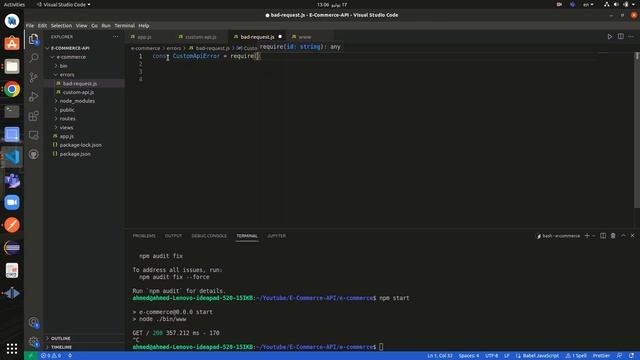The height and width of the screenshot is (360, 640).
Task: Run the file with the play icon
Action: tap(609, 37)
